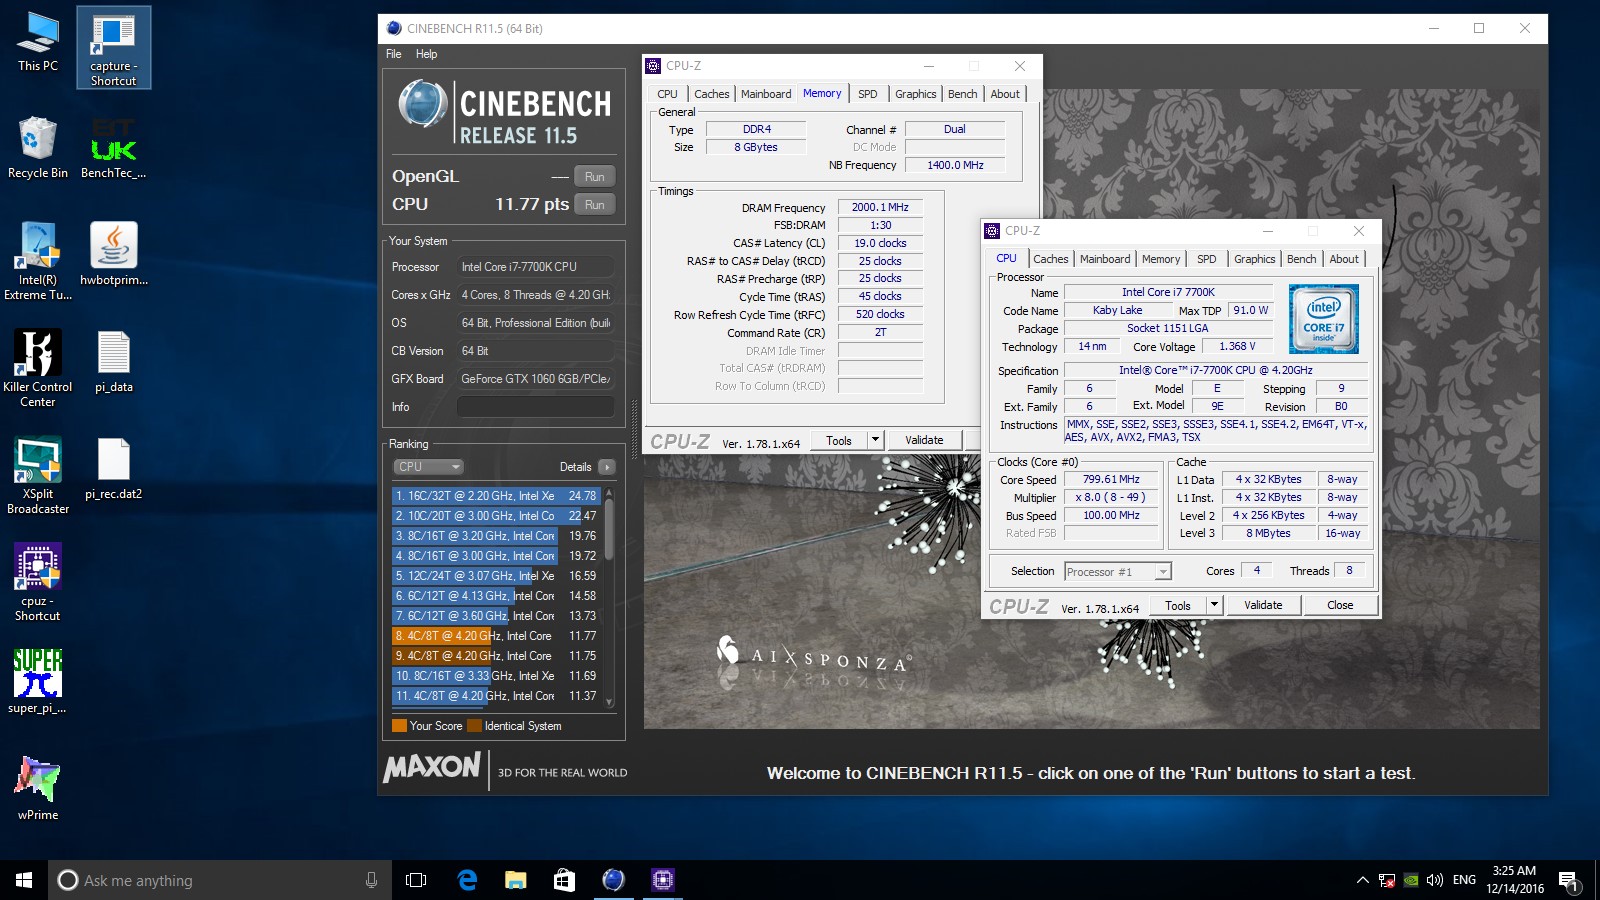
Task: Open Bench tab in memory CPU-Z window
Action: pos(963,94)
